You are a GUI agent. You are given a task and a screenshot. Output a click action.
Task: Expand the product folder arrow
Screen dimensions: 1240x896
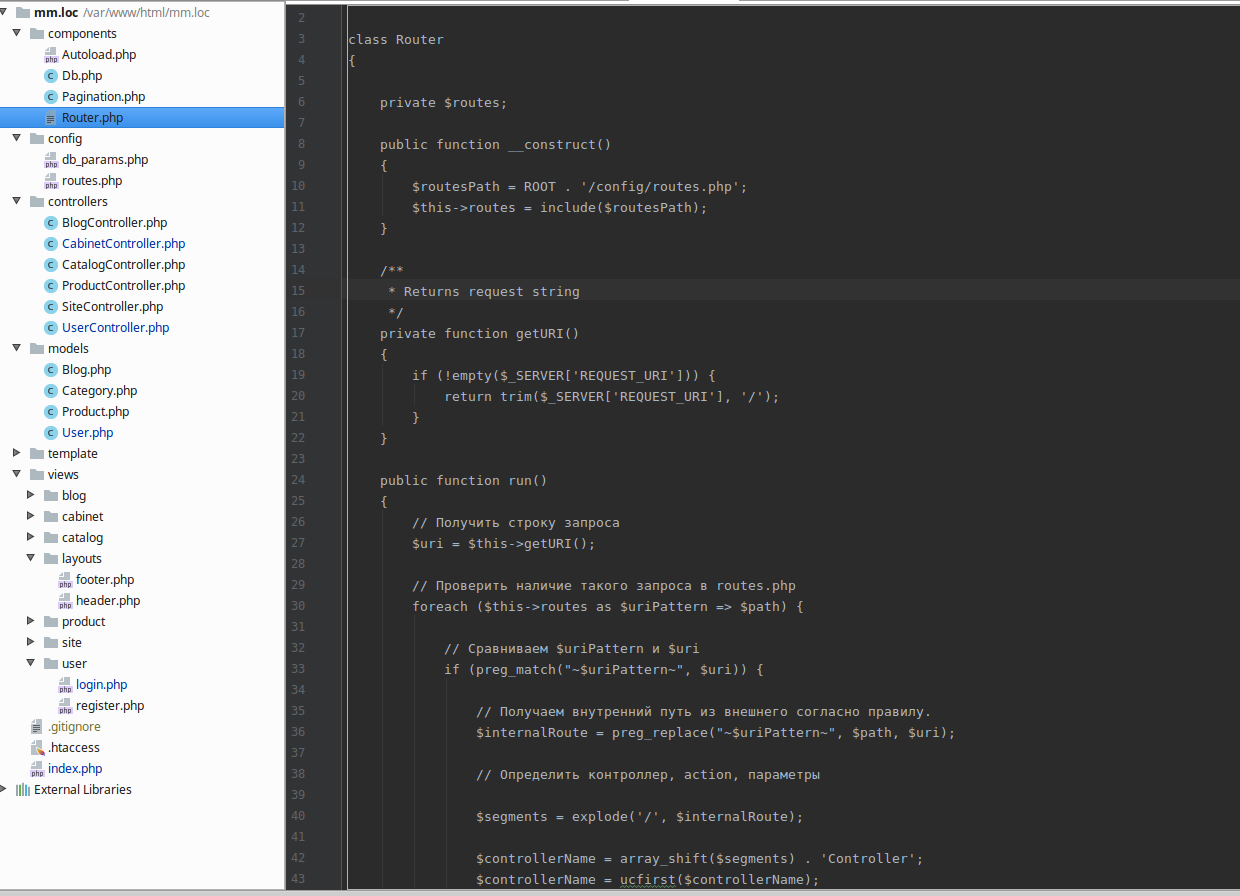pyautogui.click(x=30, y=622)
